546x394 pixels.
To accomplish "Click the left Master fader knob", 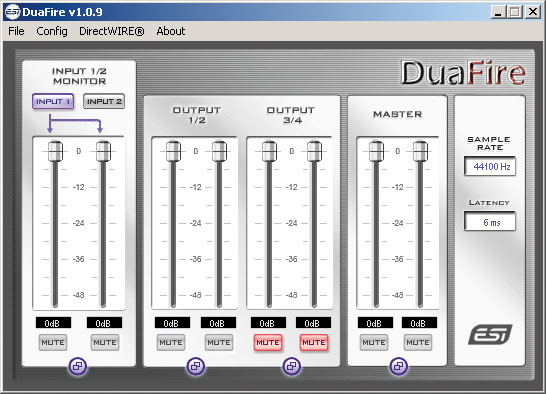I will (x=376, y=151).
